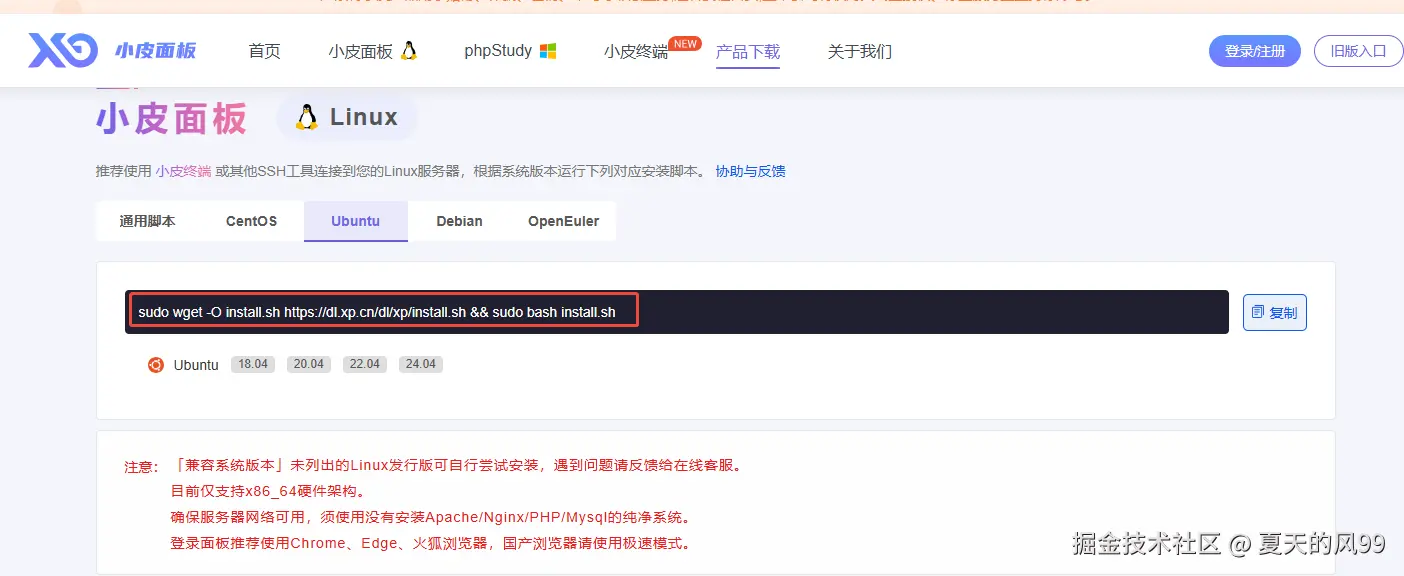This screenshot has height=576, width=1404.
Task: Click the NEW badge on 小皮终端
Action: click(685, 44)
